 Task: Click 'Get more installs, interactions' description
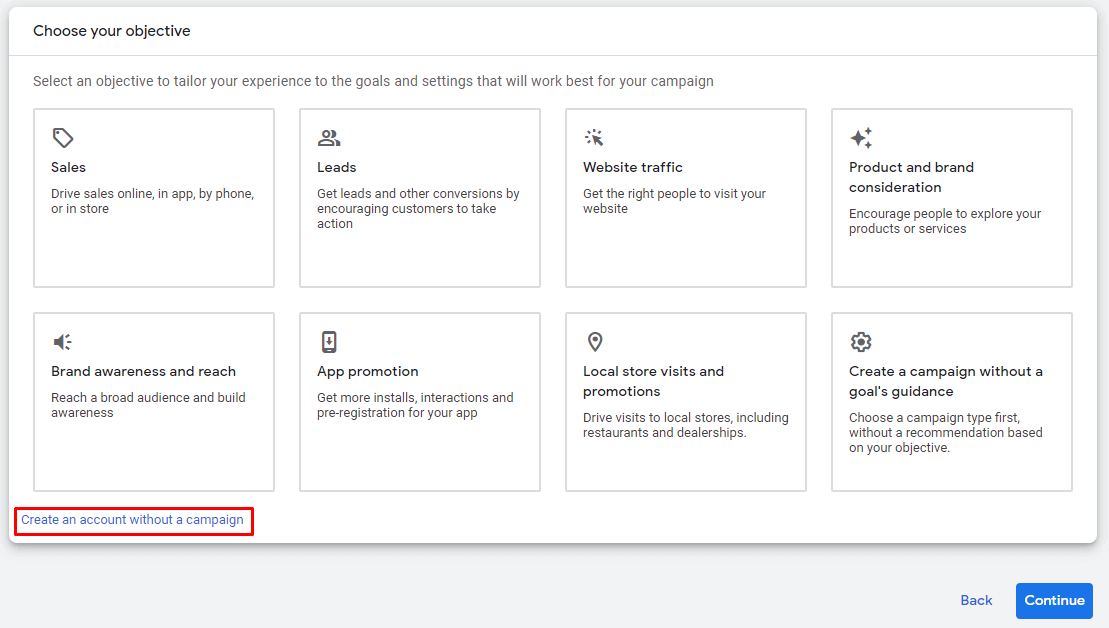click(415, 405)
